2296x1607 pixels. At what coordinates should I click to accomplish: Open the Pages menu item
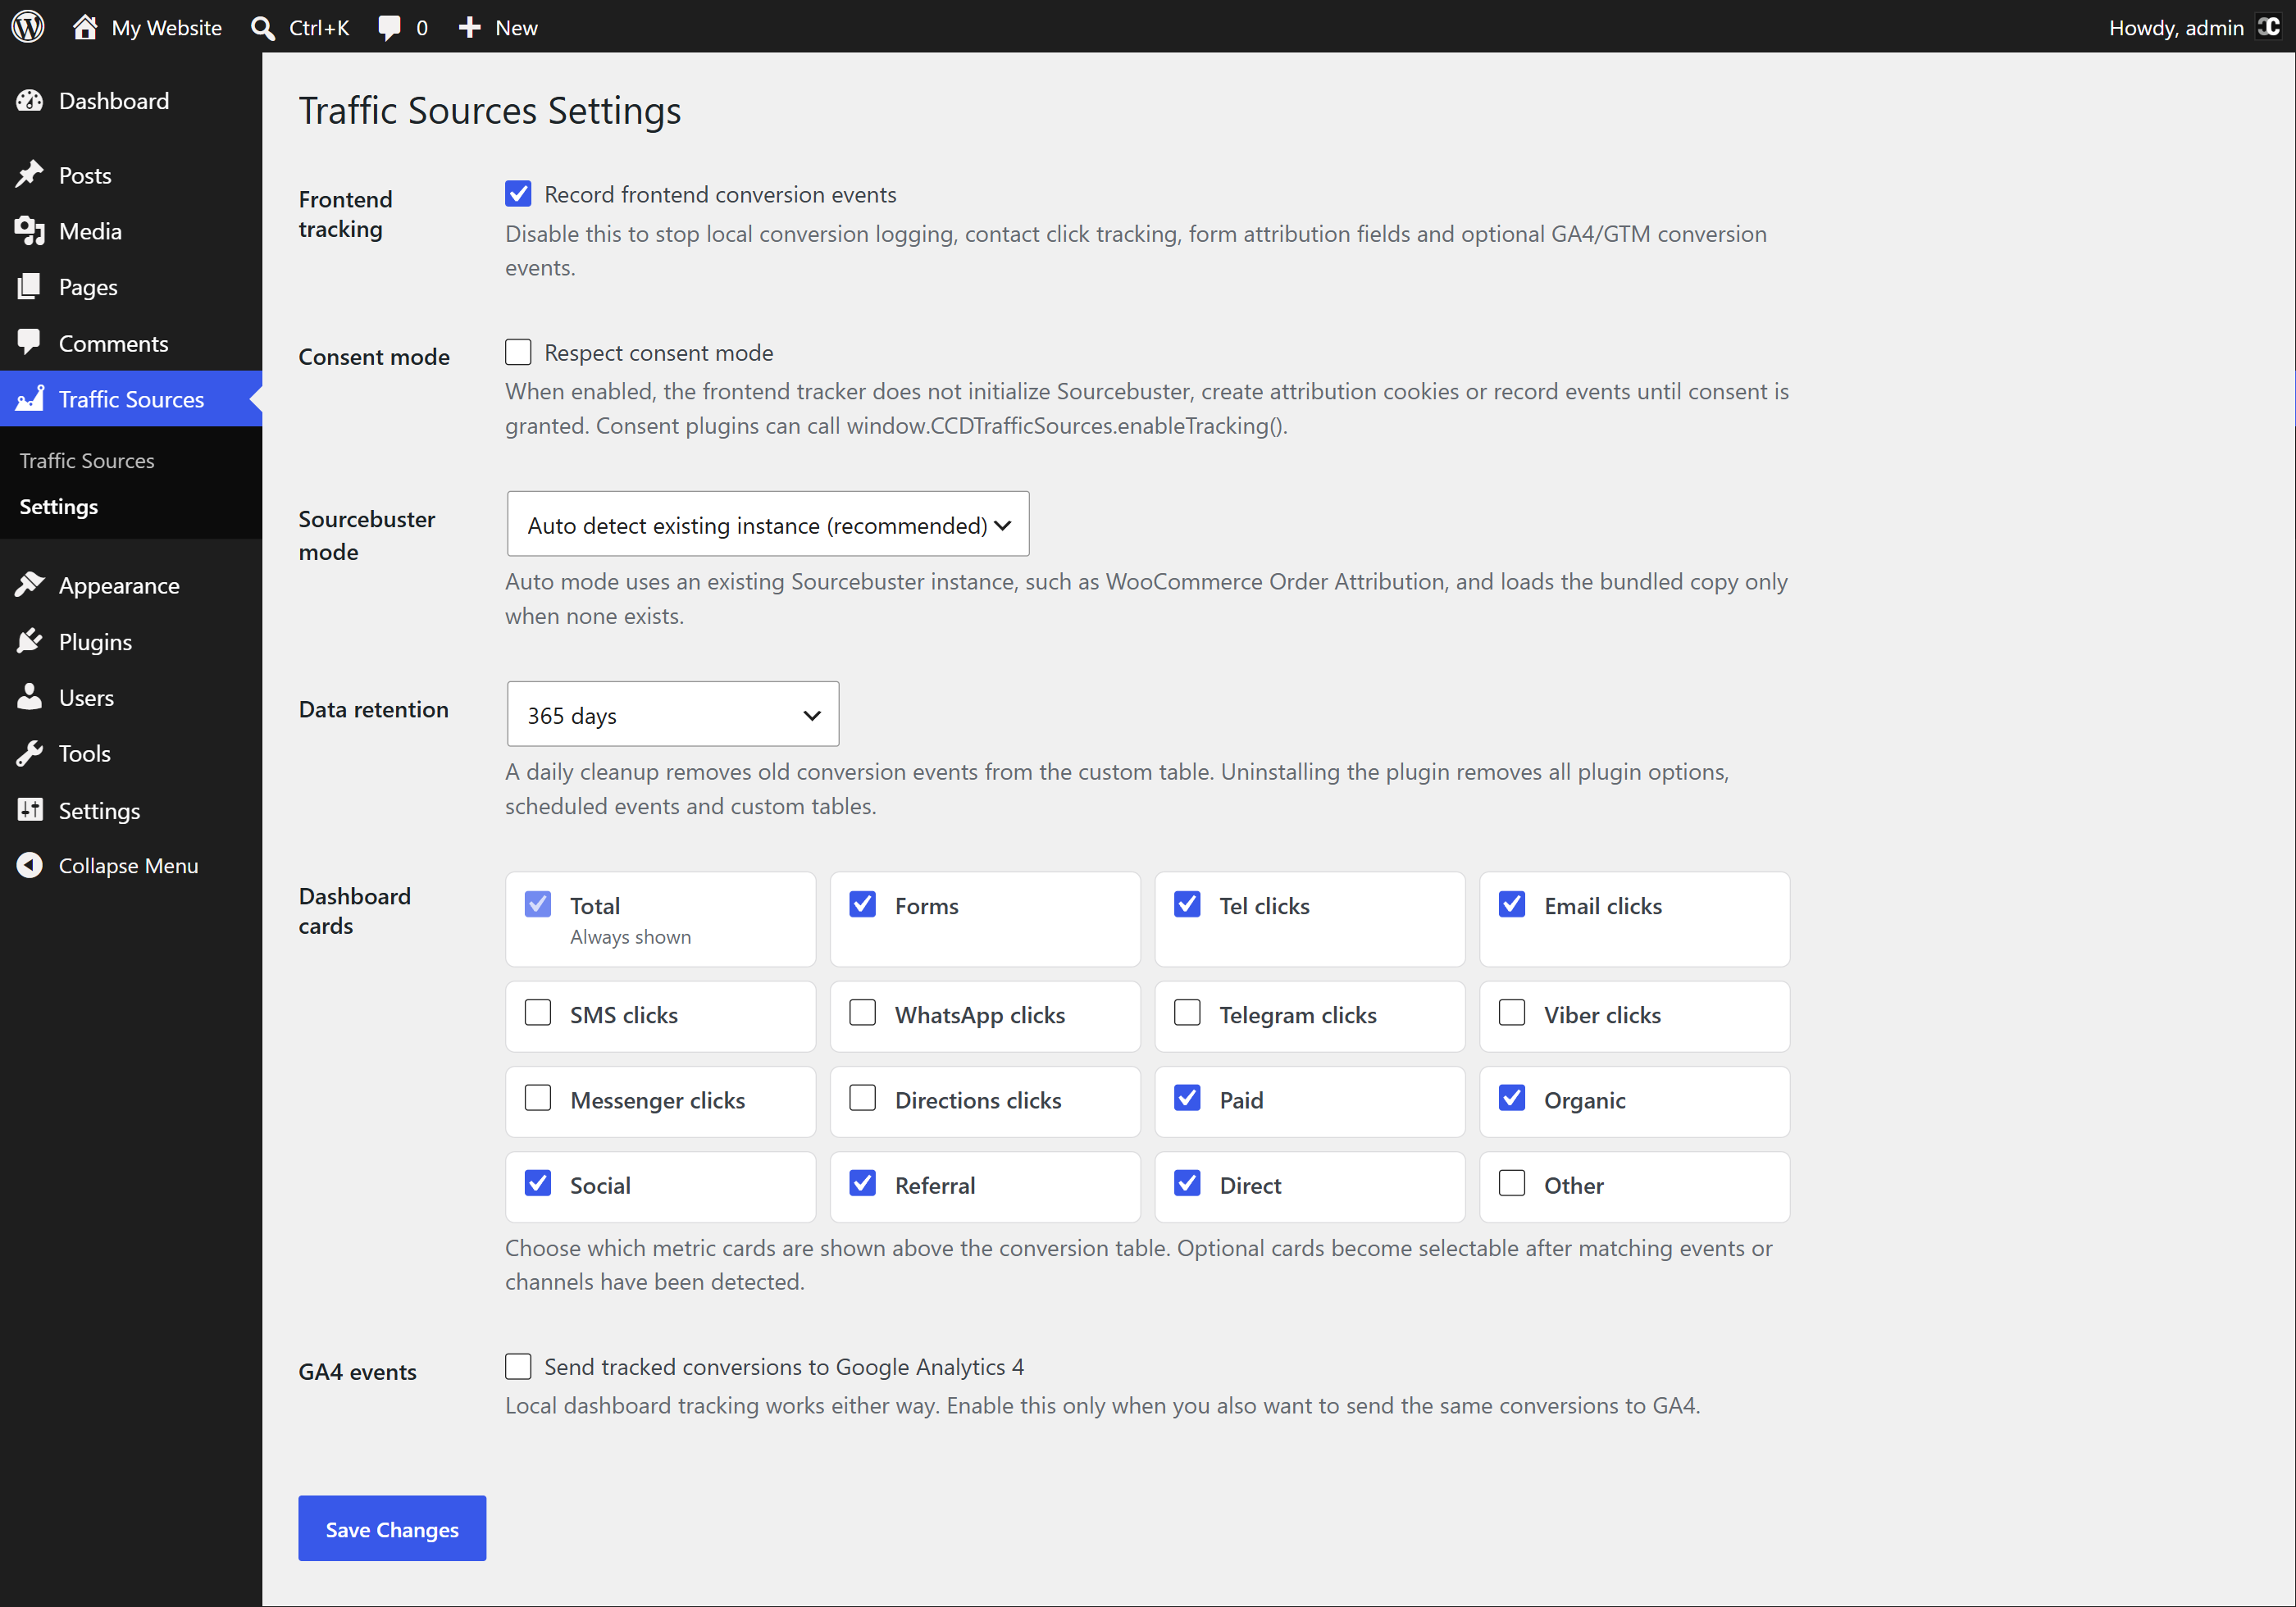[x=131, y=287]
